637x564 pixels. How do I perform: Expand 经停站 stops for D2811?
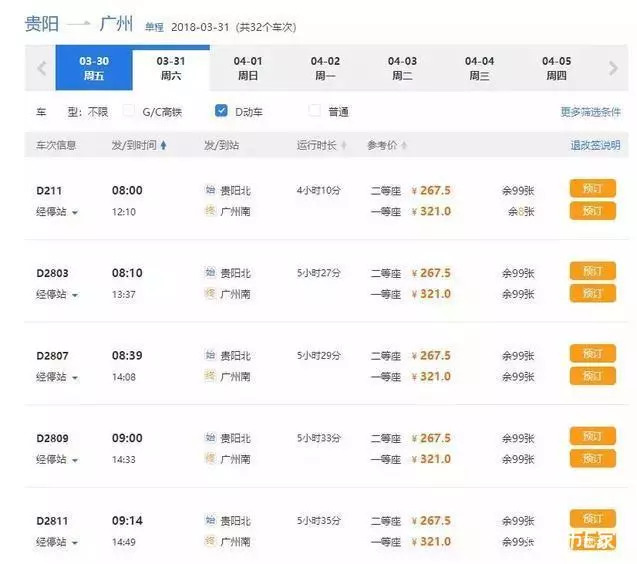[x=56, y=542]
